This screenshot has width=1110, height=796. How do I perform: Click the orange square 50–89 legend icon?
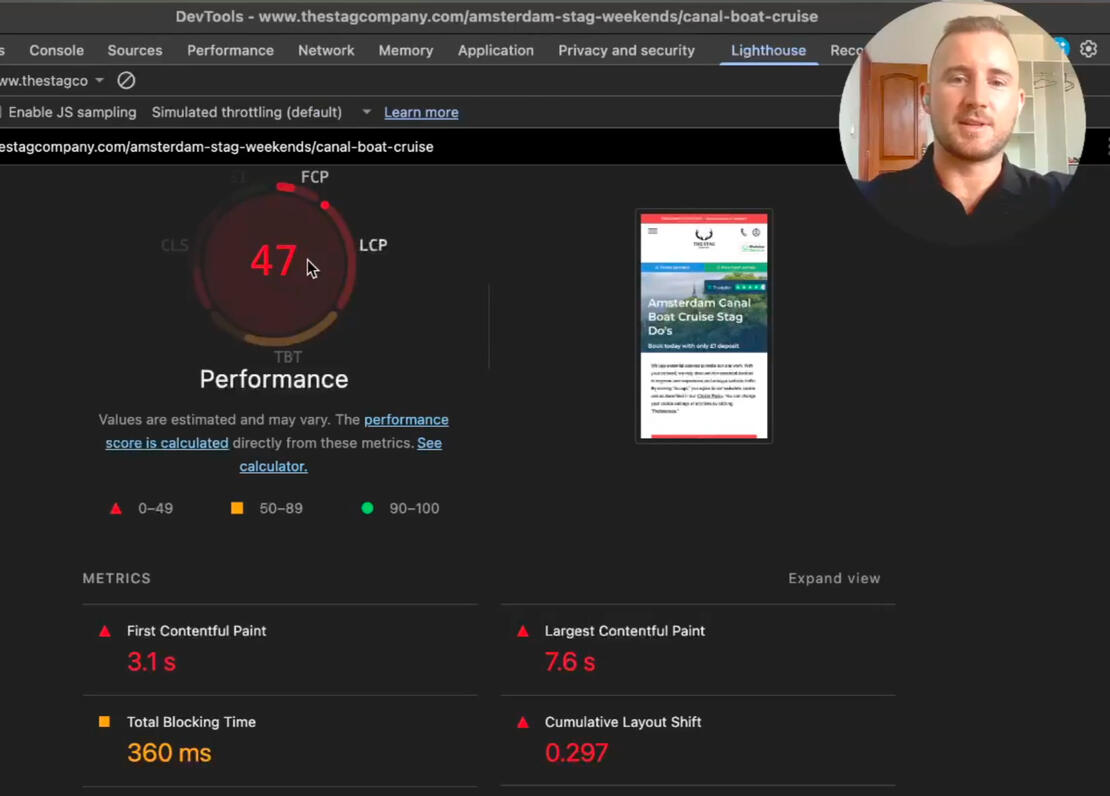[x=237, y=508]
